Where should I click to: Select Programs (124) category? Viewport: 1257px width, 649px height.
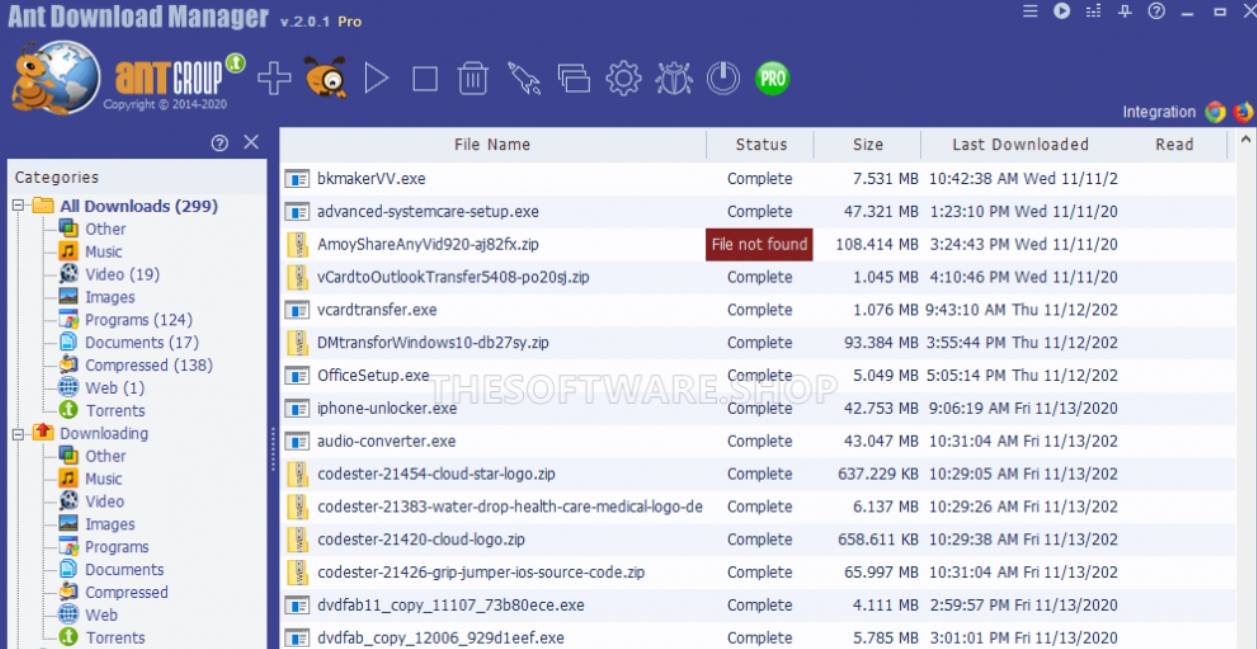point(138,320)
